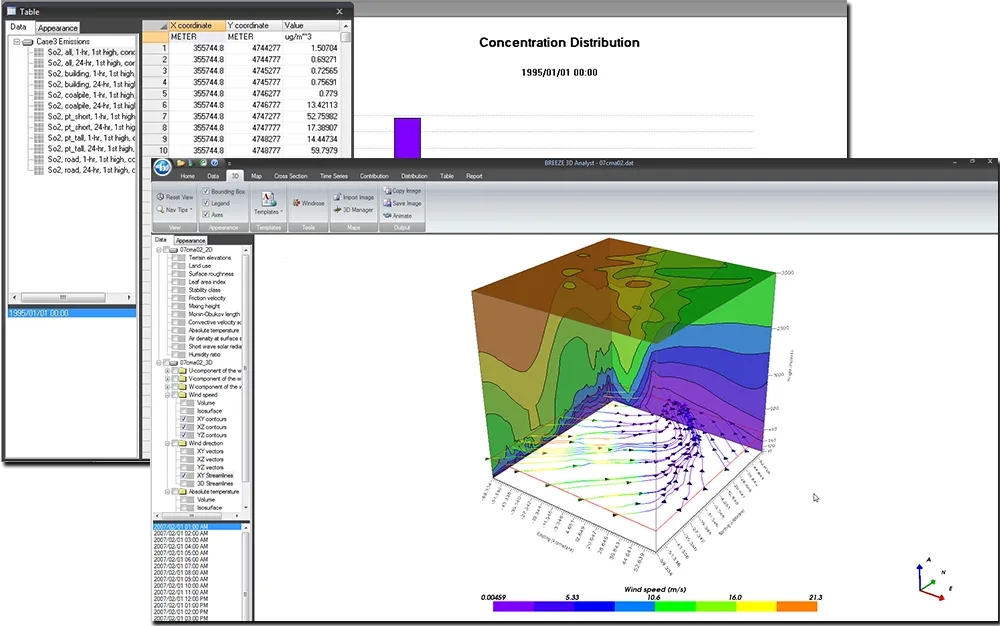Open the Time Series ribbon tab
The width and height of the screenshot is (1000, 626).
point(333,176)
